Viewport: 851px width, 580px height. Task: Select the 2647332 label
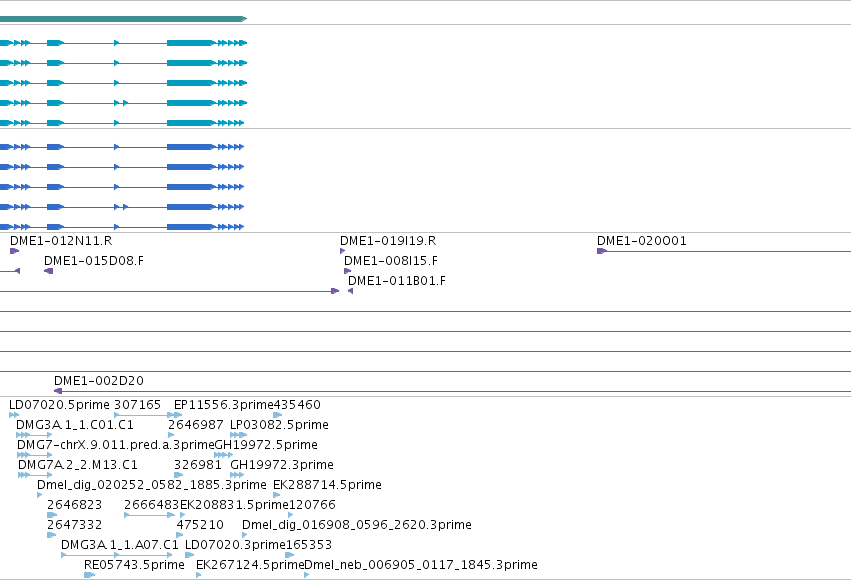[74, 525]
